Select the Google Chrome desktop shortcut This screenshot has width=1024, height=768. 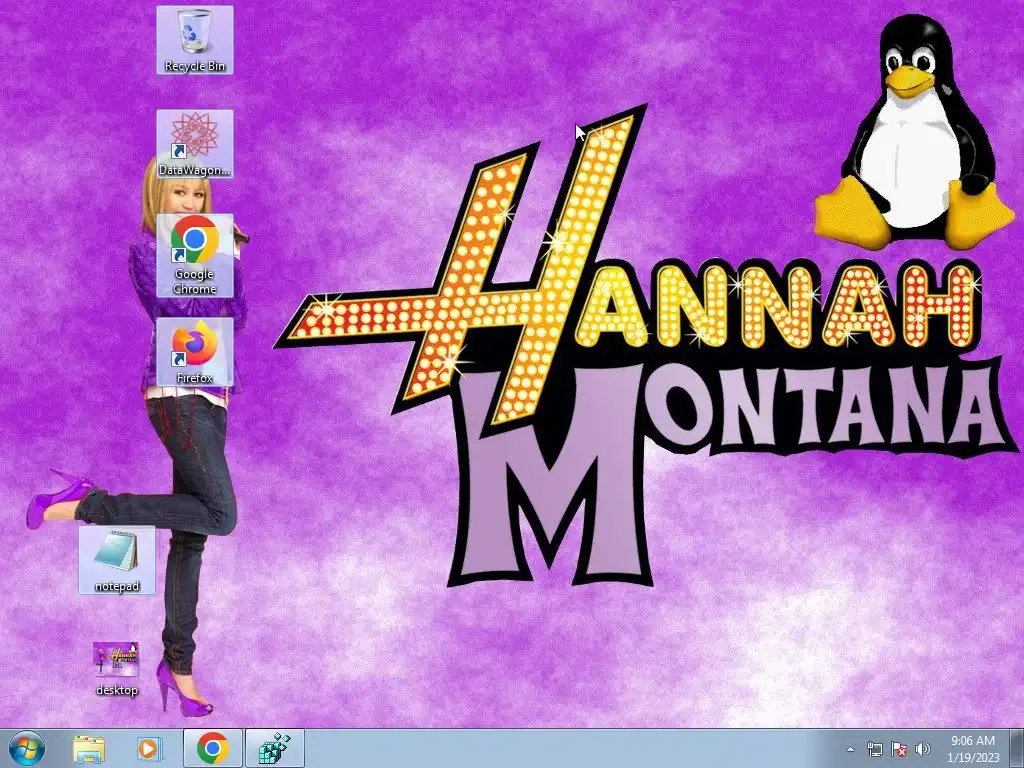(195, 255)
